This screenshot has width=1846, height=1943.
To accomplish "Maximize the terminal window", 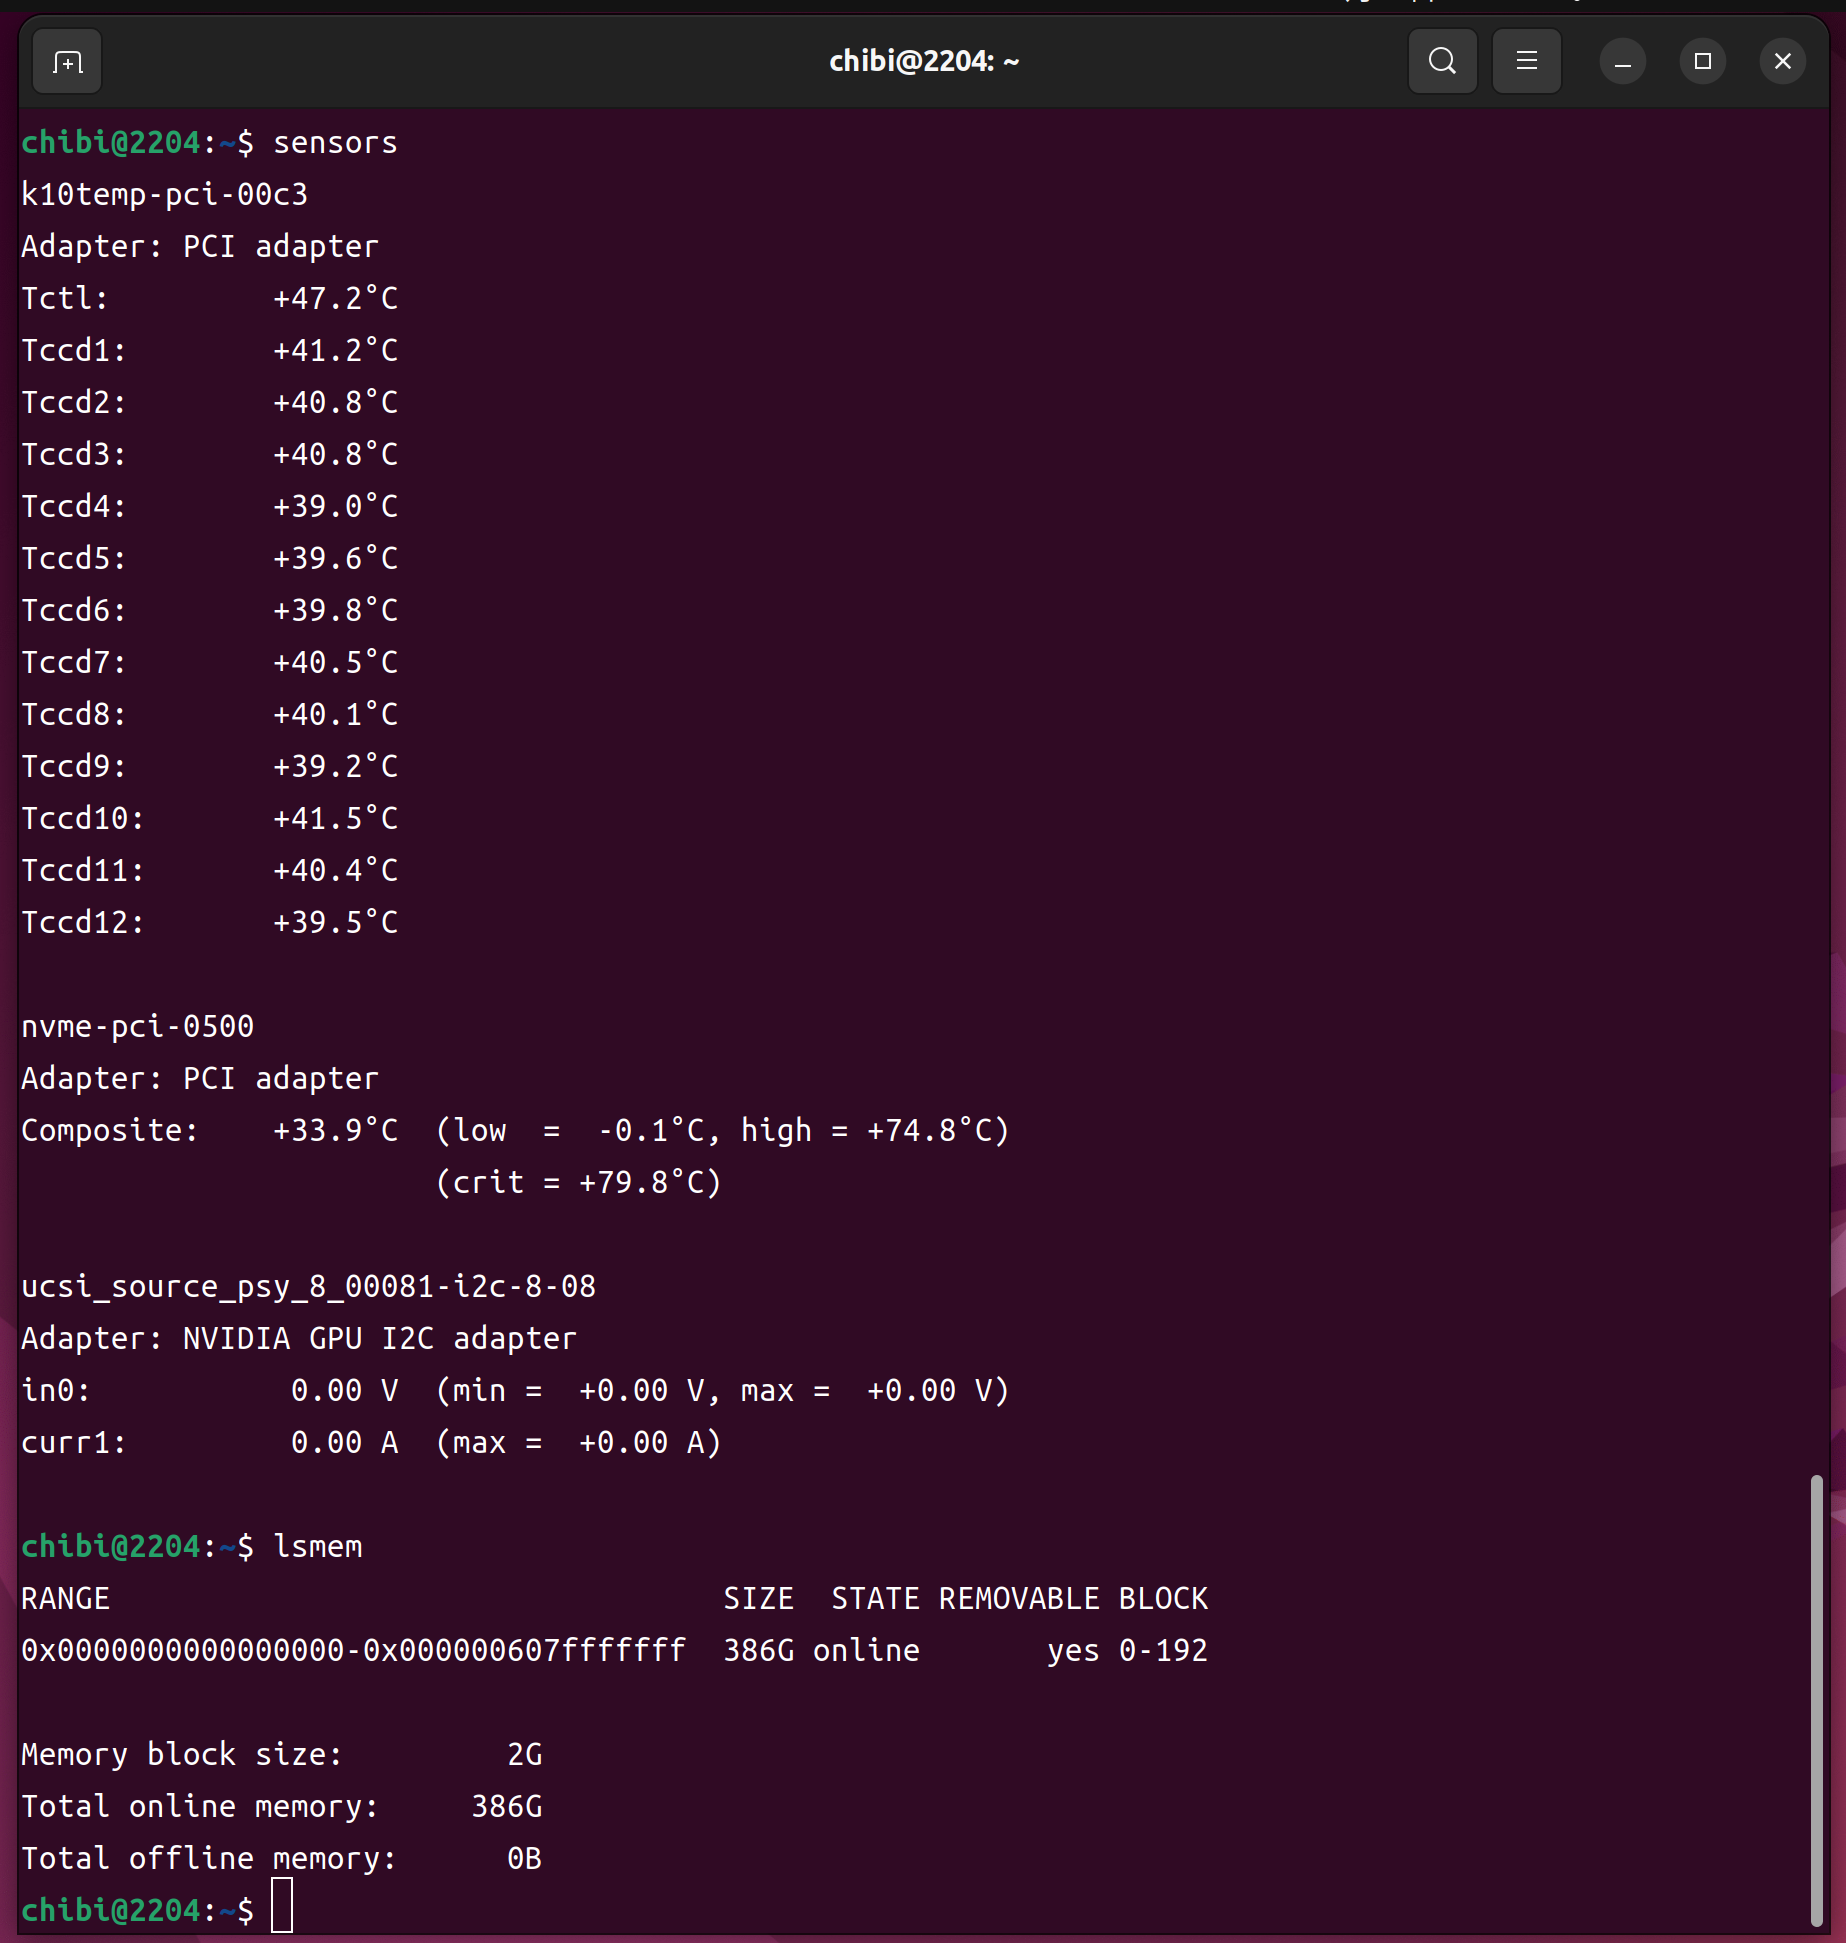I will tap(1702, 62).
